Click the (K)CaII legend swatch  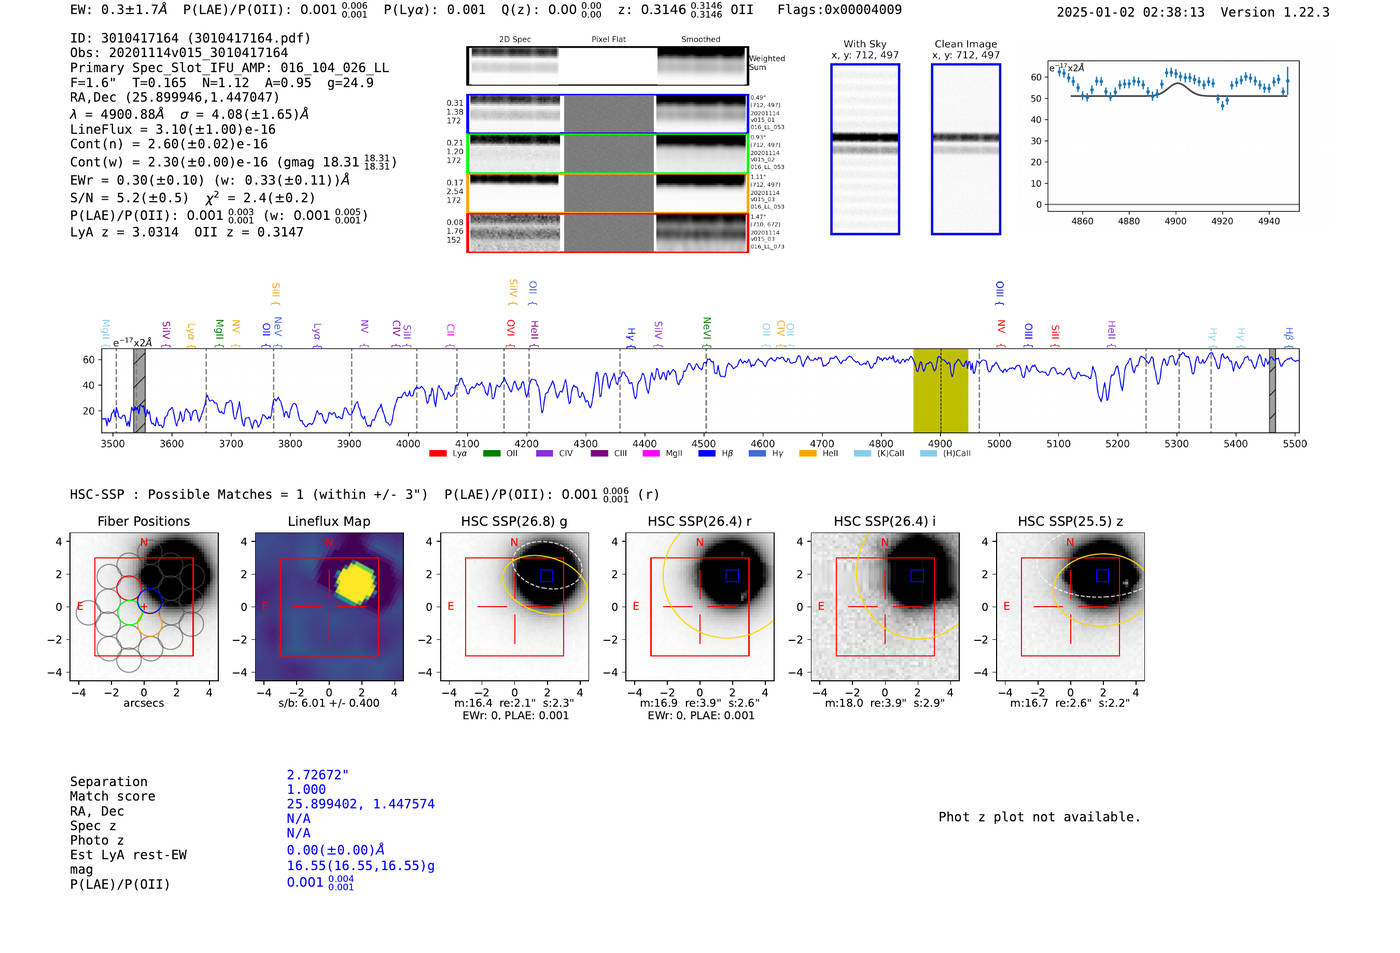click(x=863, y=454)
